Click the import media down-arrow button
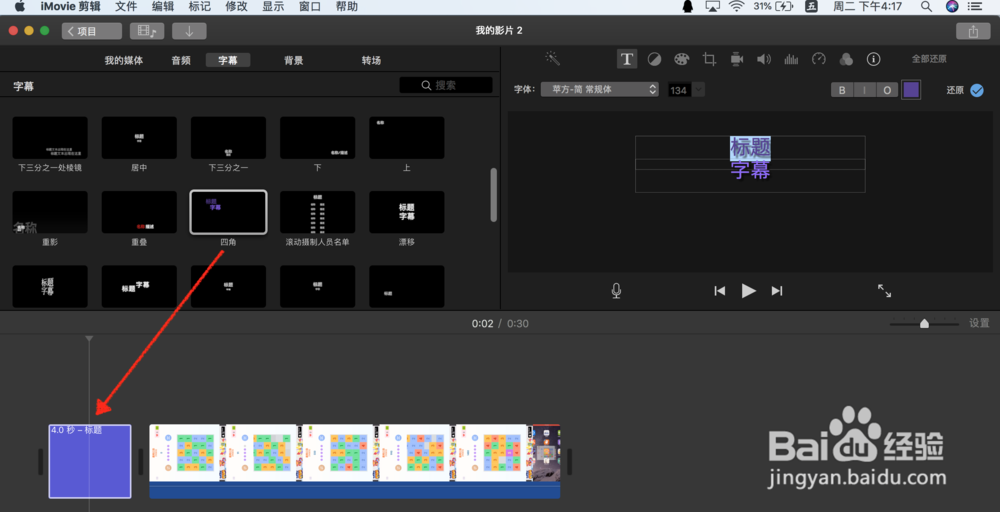1000x512 pixels. (189, 31)
